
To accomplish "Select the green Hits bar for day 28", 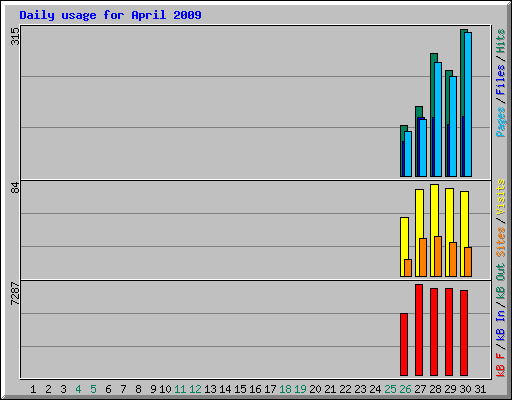I will [x=434, y=57].
